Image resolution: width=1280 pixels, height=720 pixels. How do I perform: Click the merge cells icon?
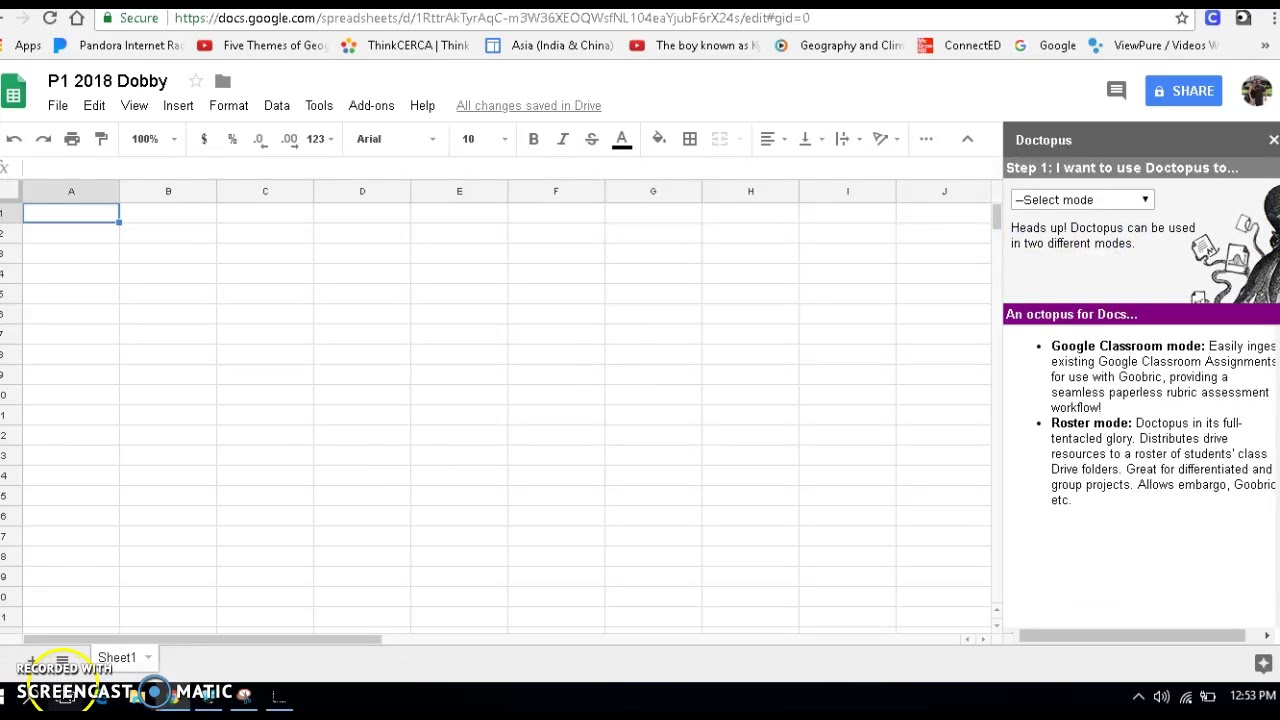719,139
